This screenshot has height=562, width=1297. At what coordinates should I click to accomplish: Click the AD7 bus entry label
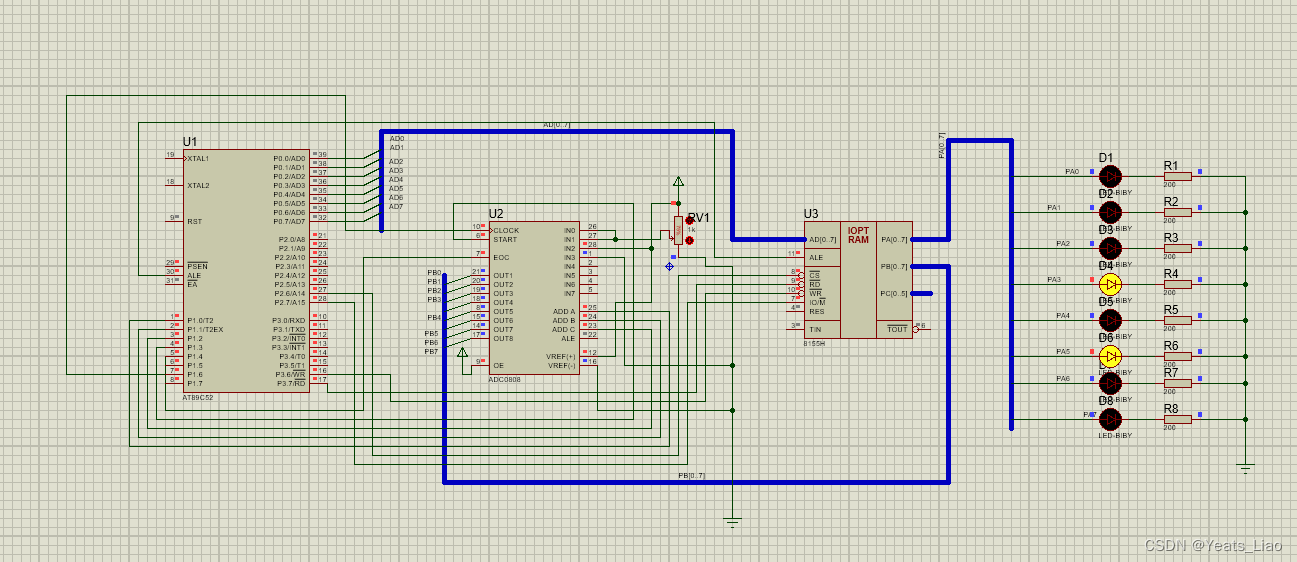pyautogui.click(x=396, y=206)
